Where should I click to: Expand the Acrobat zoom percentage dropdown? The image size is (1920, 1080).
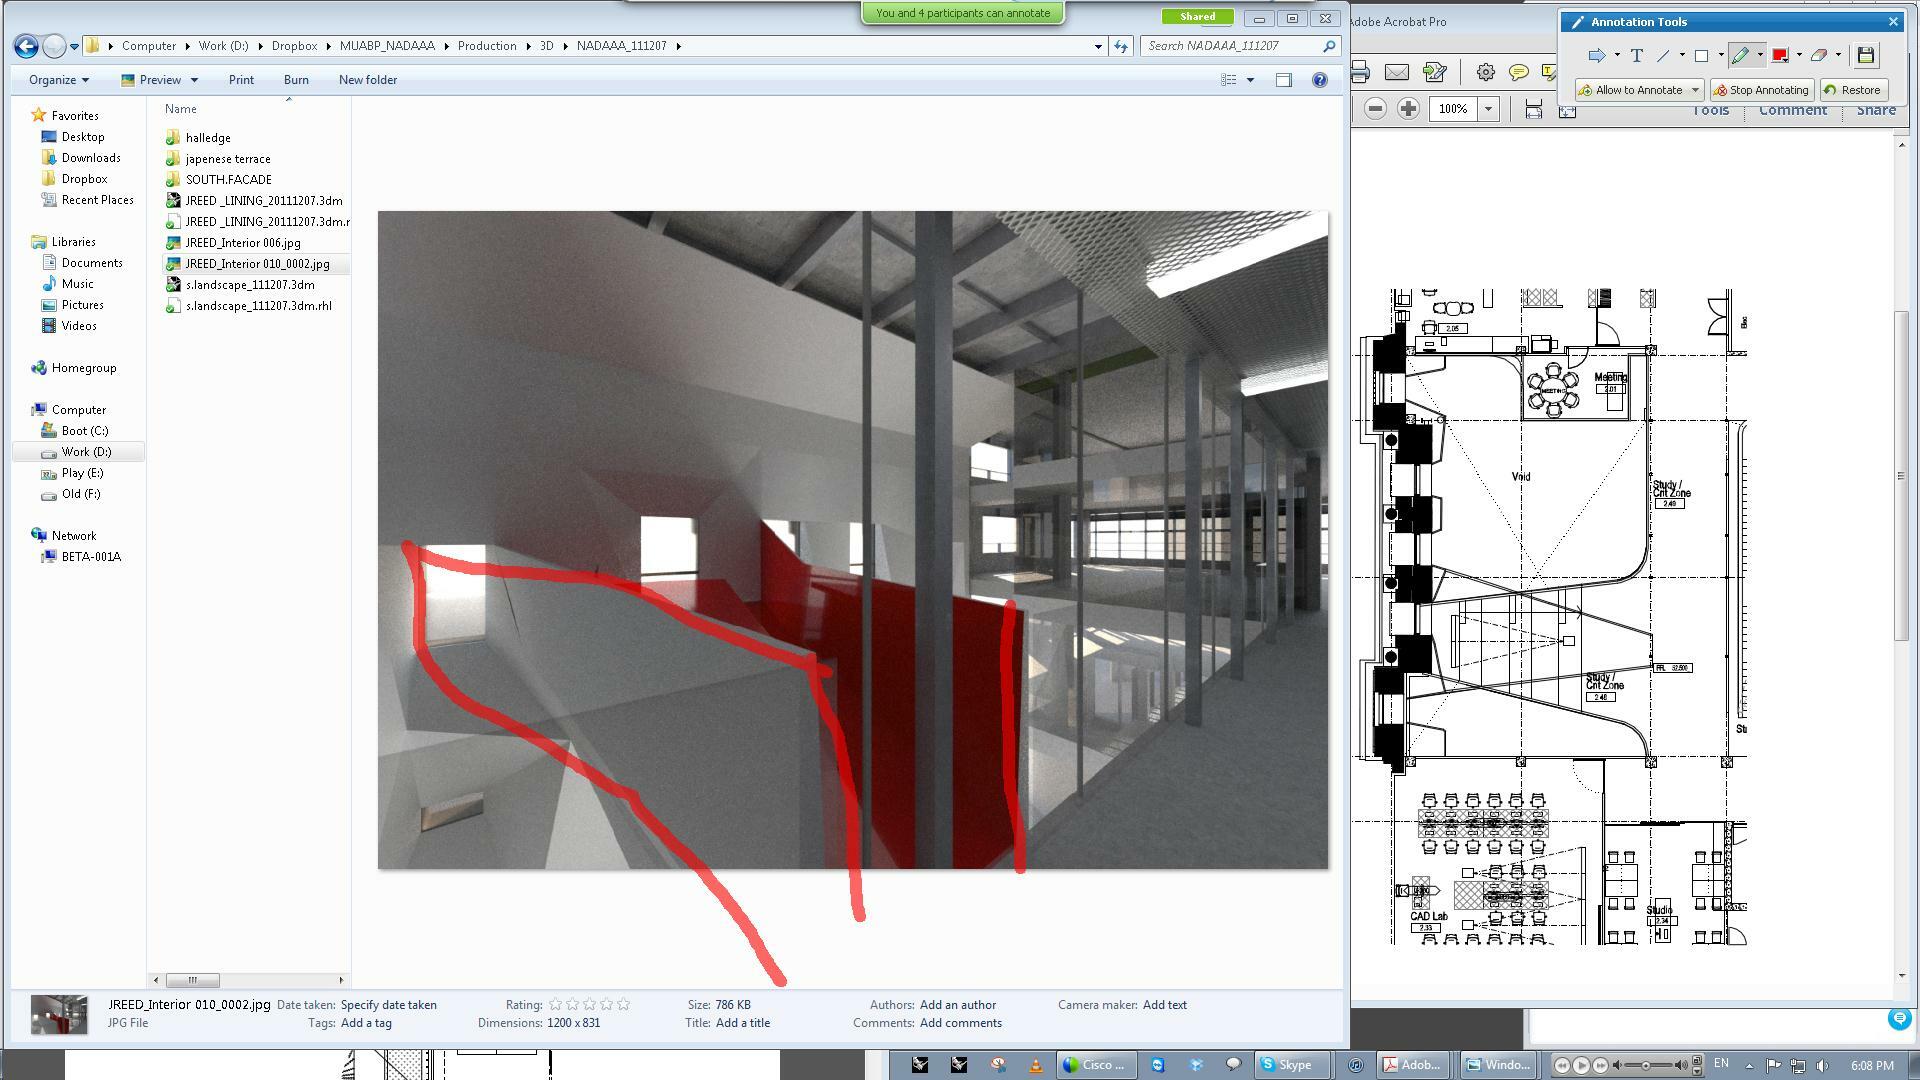coord(1488,109)
